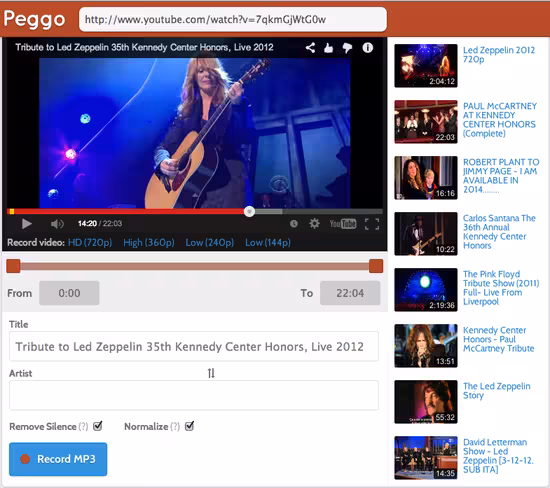Screen dimensions: 550x488
Task: Click the Artist input field
Action: tap(194, 395)
